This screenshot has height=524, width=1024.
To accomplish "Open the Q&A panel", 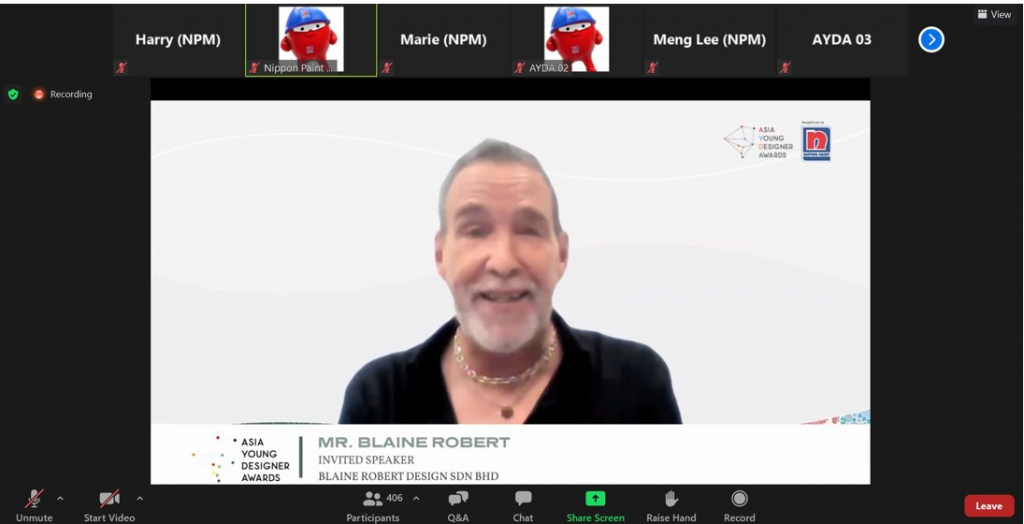I will (x=458, y=504).
